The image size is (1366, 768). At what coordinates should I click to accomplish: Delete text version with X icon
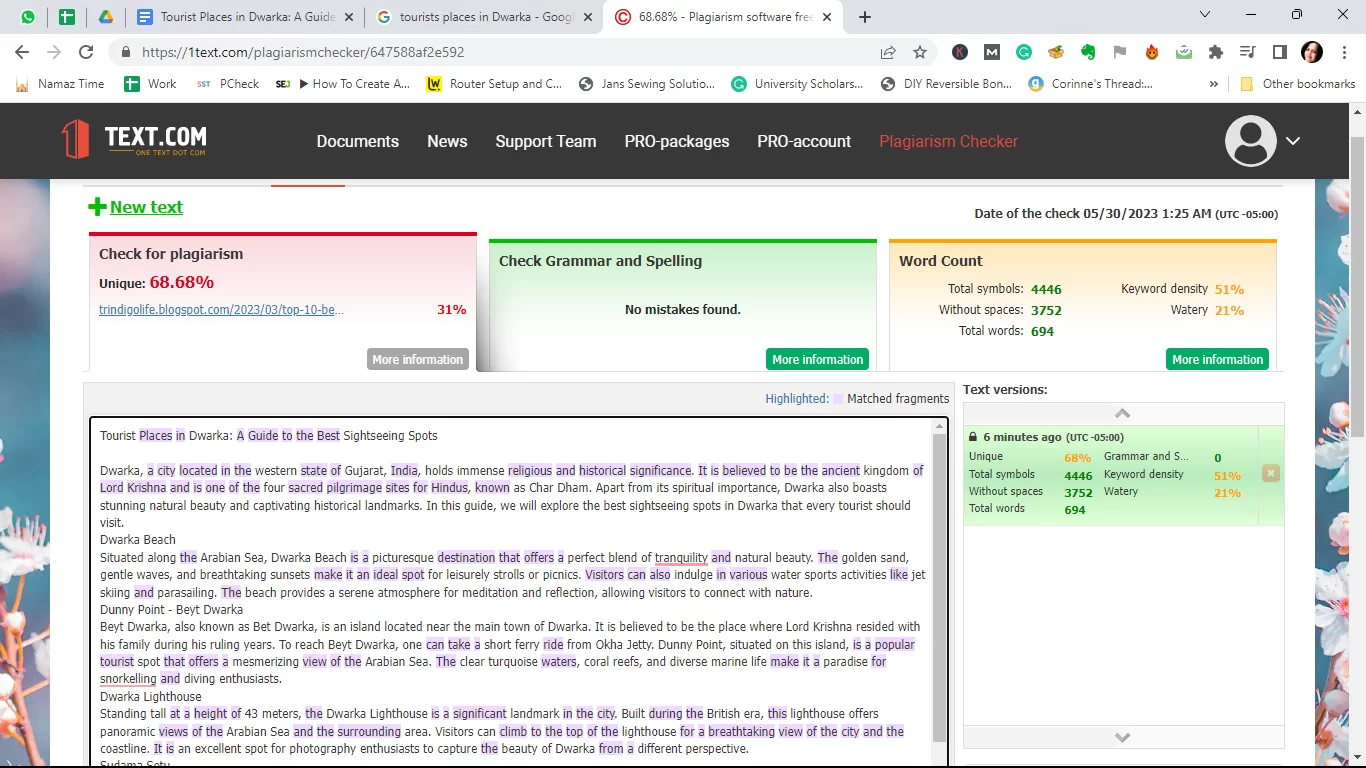1270,473
